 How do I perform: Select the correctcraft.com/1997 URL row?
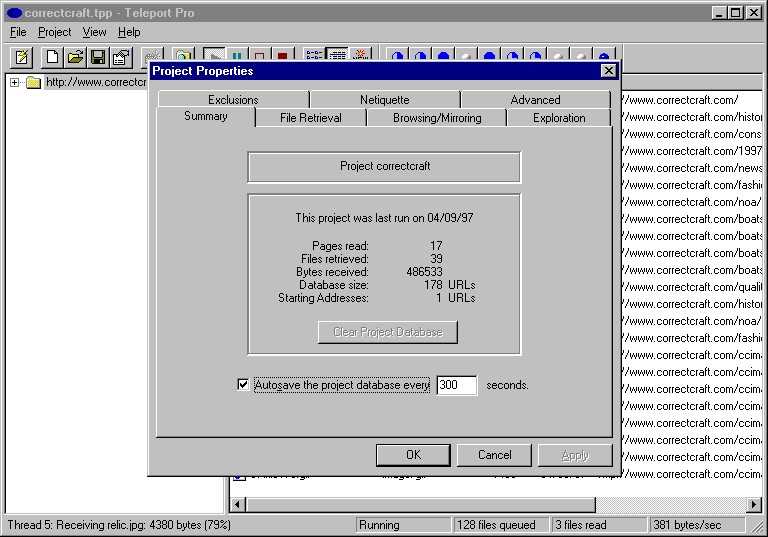pos(692,151)
